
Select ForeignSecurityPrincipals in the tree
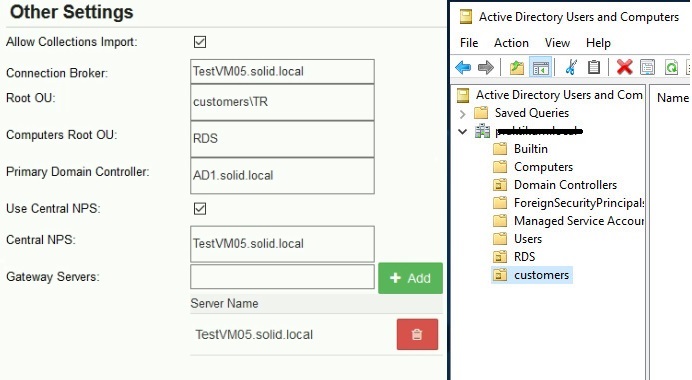point(579,203)
